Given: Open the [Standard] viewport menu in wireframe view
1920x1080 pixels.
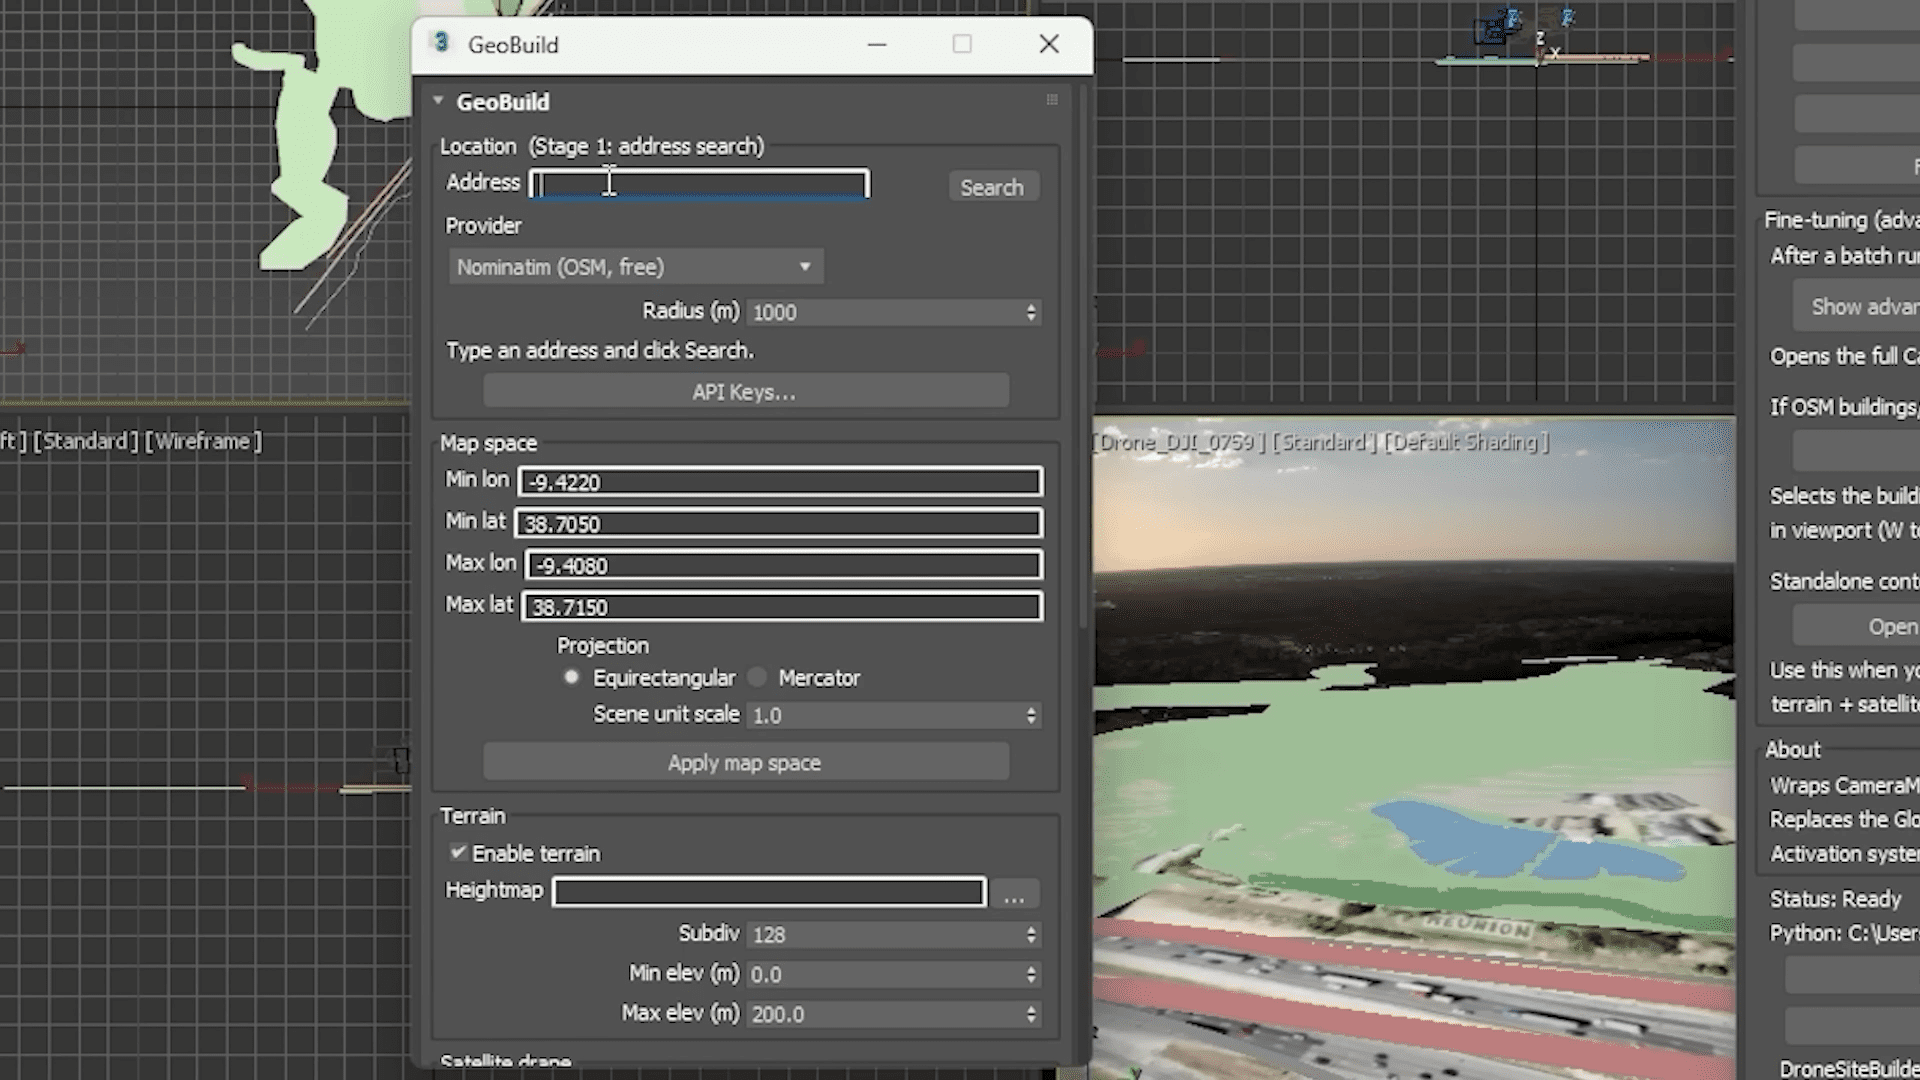Looking at the screenshot, I should (85, 441).
